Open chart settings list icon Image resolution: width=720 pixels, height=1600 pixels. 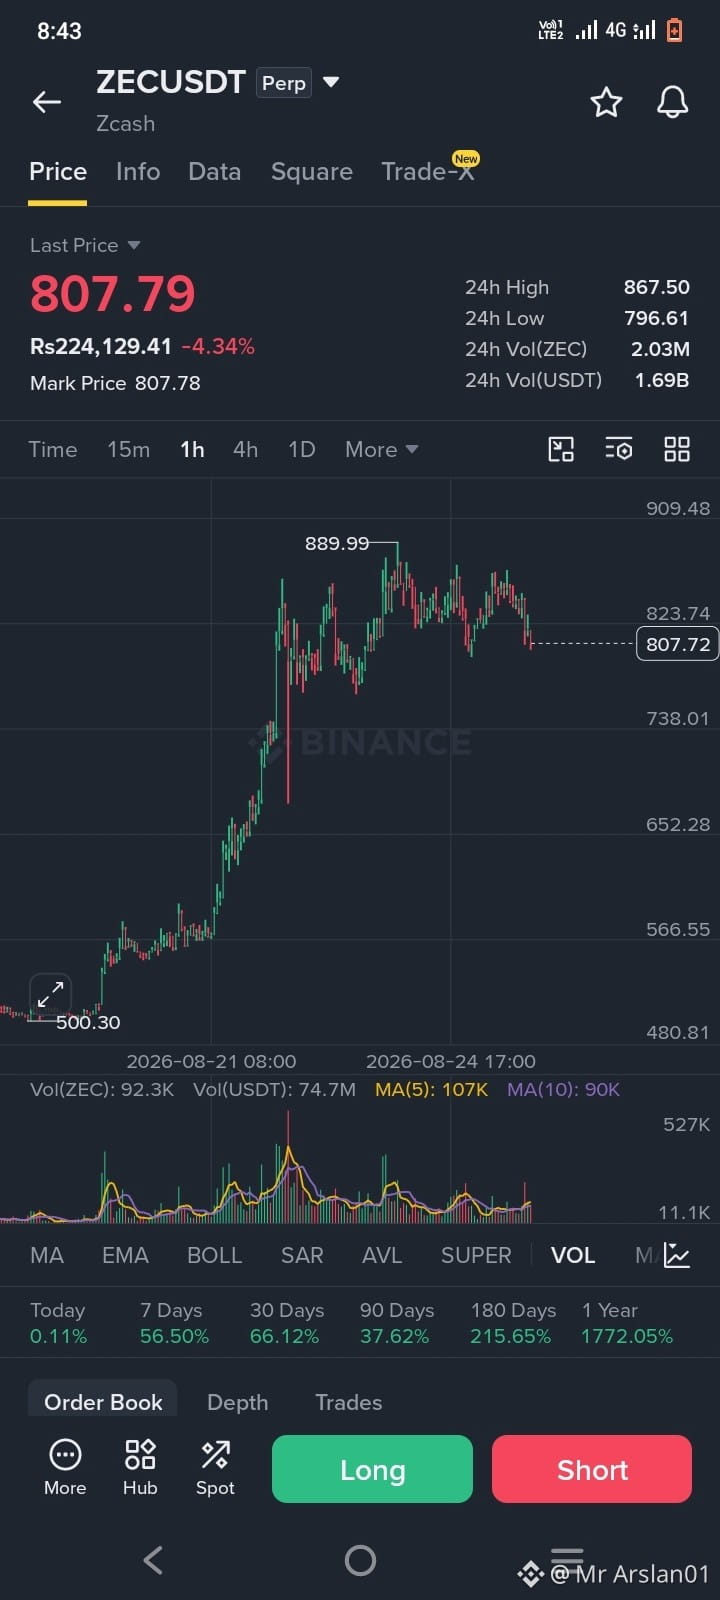tap(619, 450)
